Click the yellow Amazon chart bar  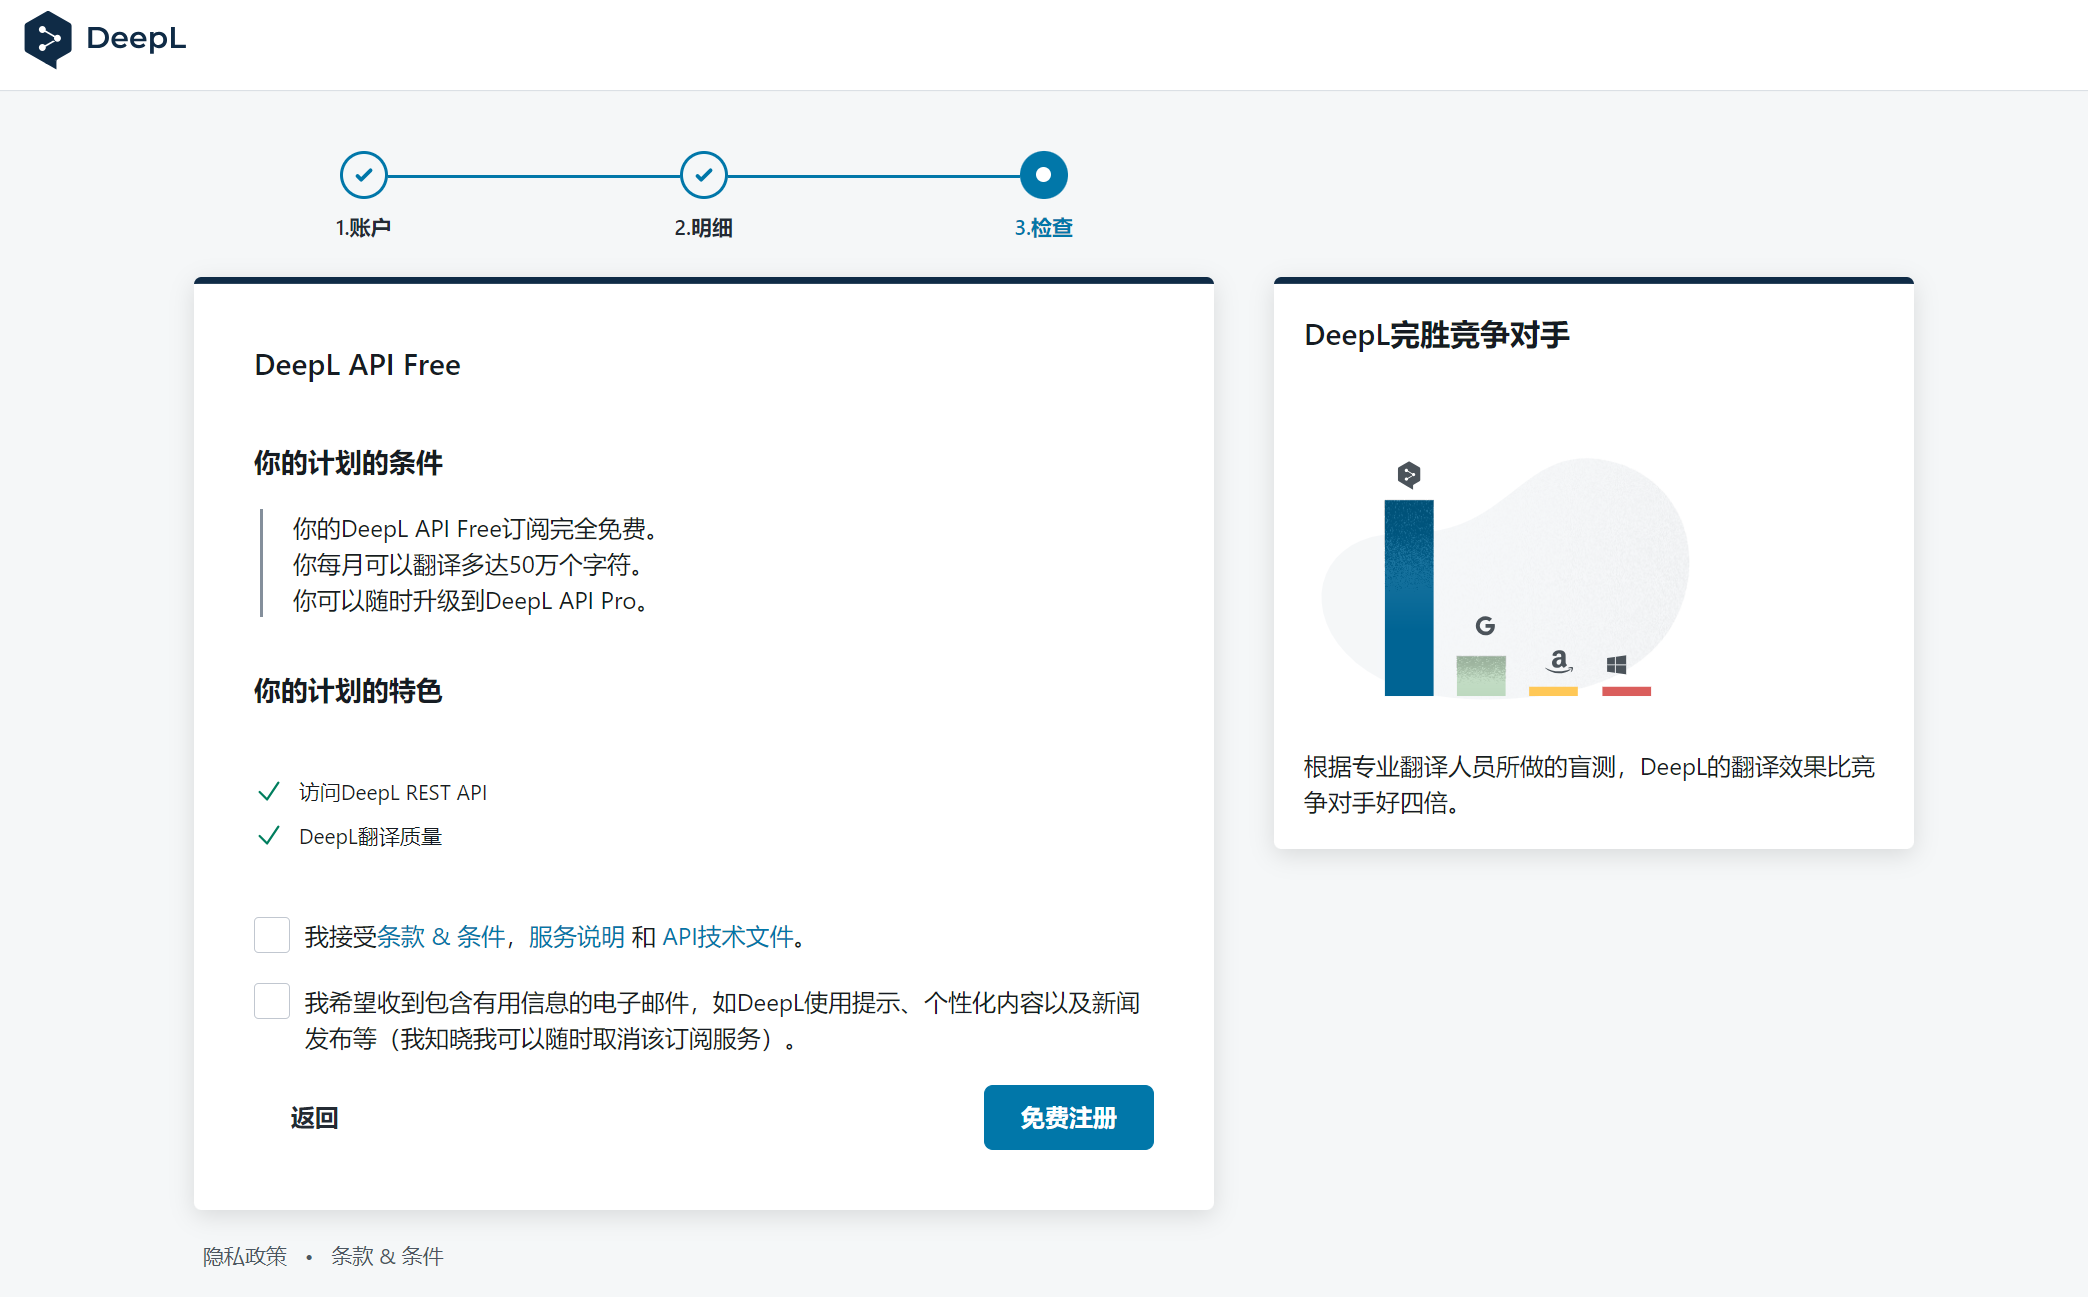(1553, 691)
